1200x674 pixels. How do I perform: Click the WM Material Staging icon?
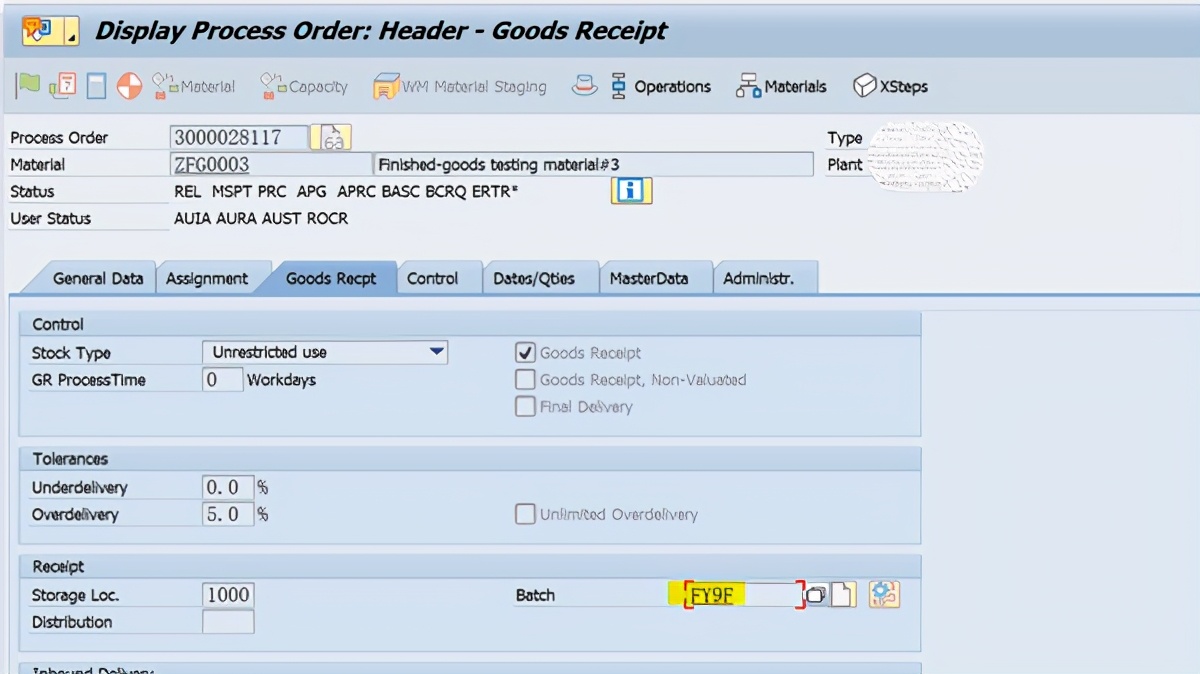[459, 86]
